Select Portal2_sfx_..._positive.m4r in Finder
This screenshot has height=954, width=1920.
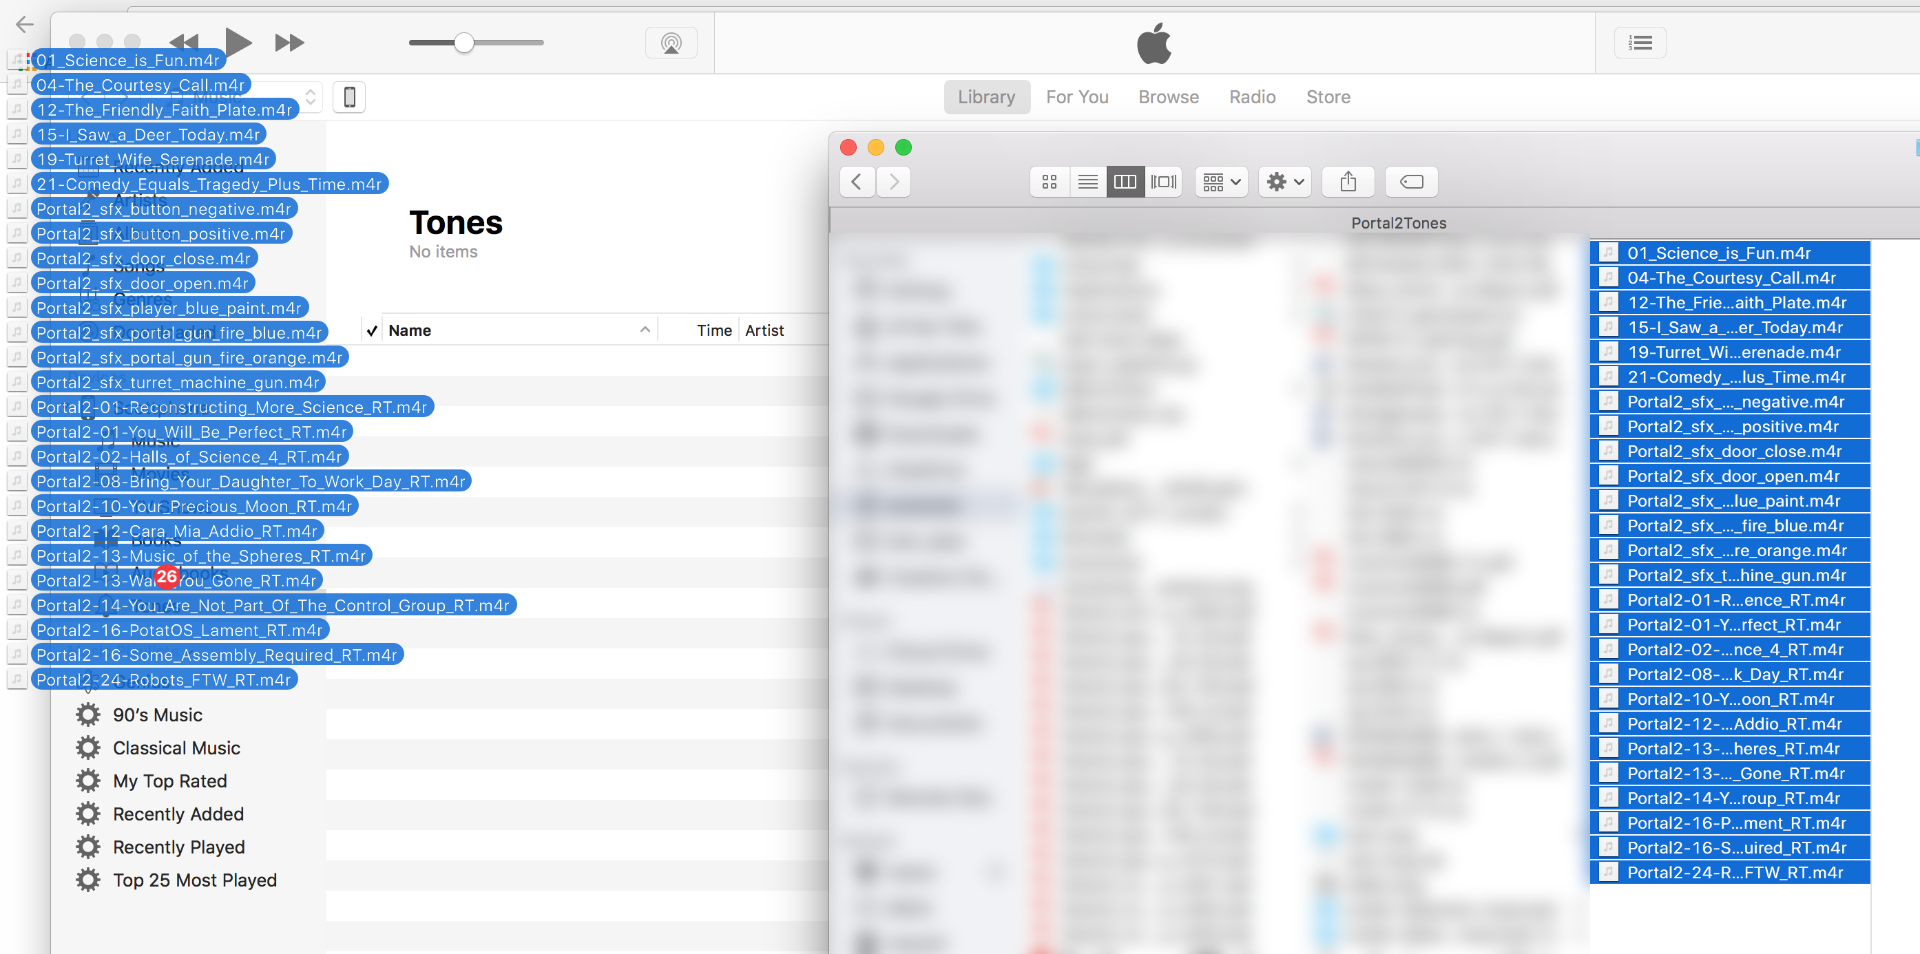click(x=1730, y=427)
